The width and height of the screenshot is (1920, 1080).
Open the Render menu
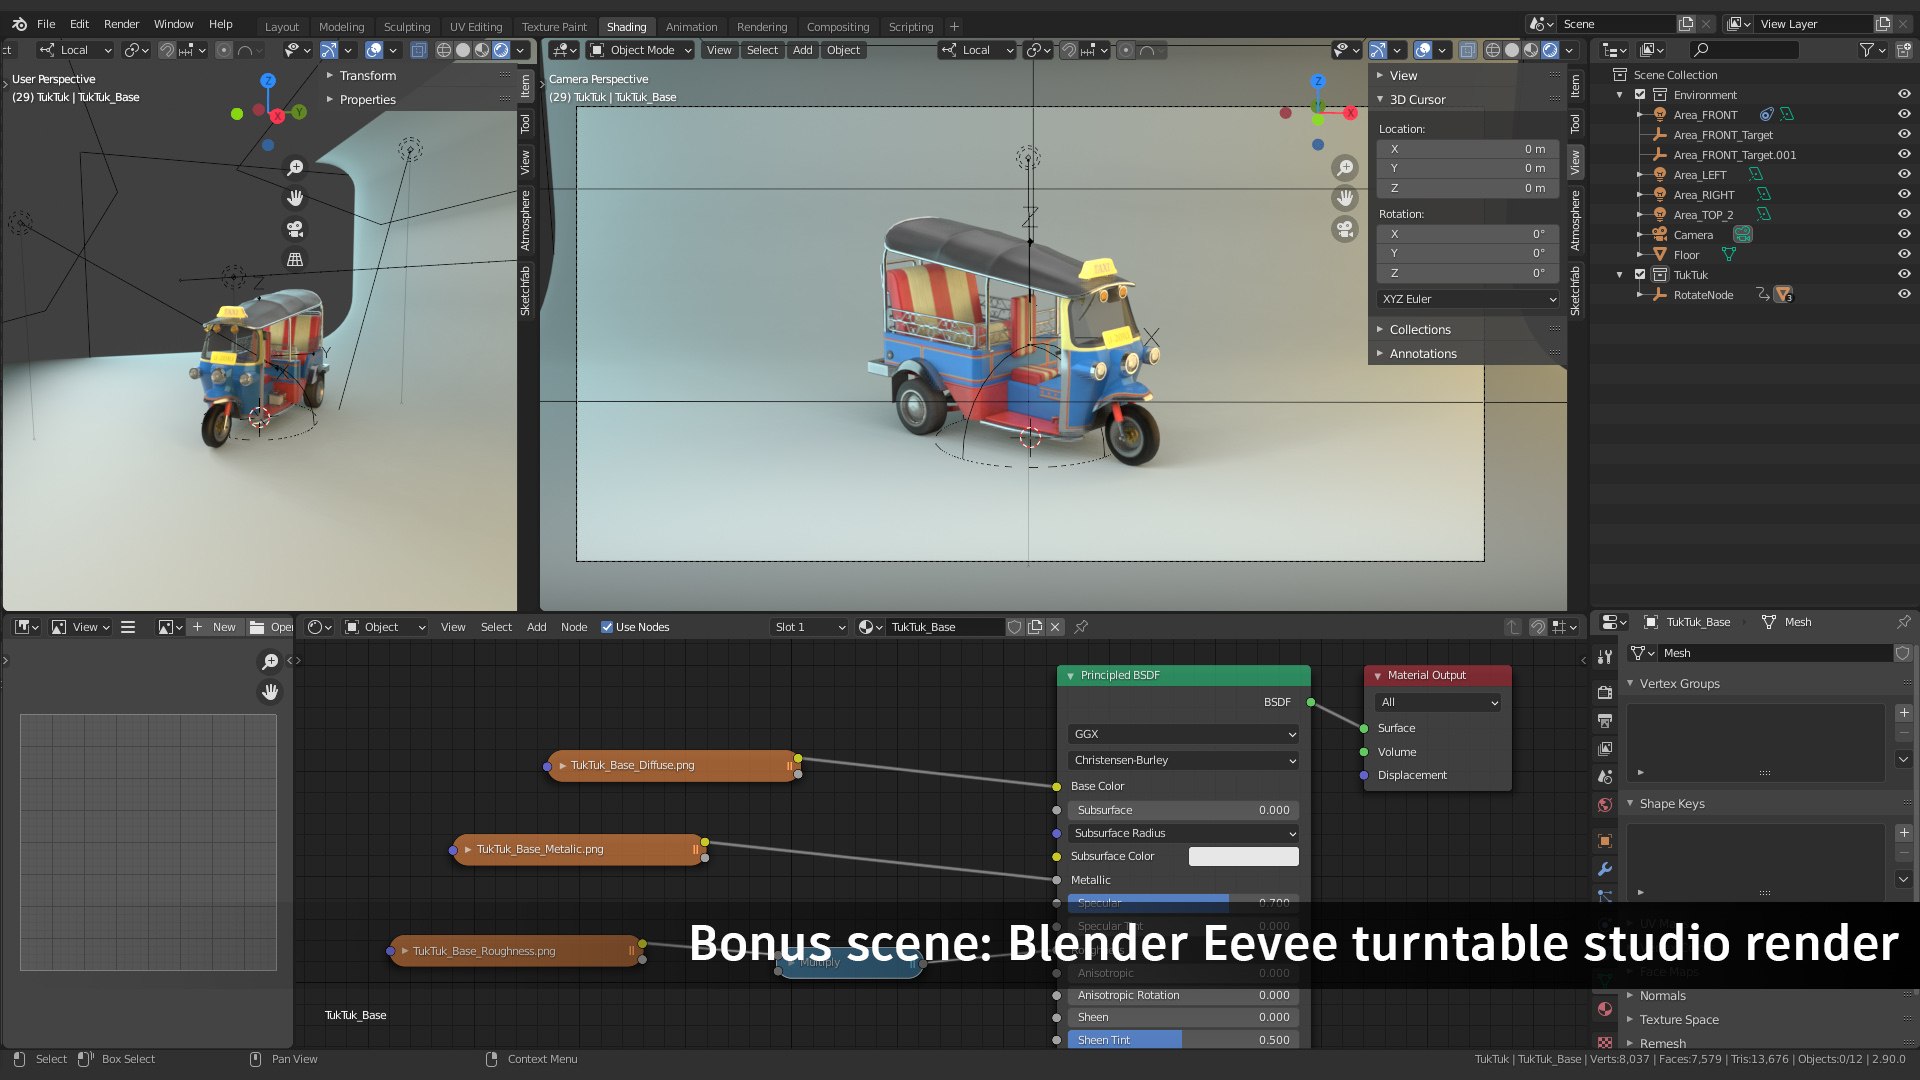[x=122, y=24]
